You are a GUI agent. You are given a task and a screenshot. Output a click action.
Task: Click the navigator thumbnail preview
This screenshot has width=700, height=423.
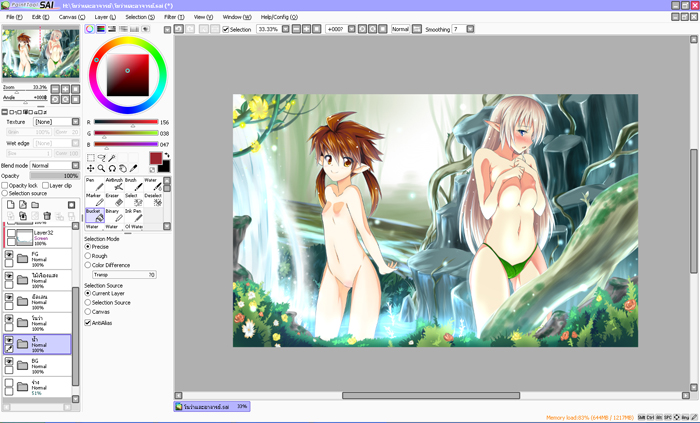41,53
